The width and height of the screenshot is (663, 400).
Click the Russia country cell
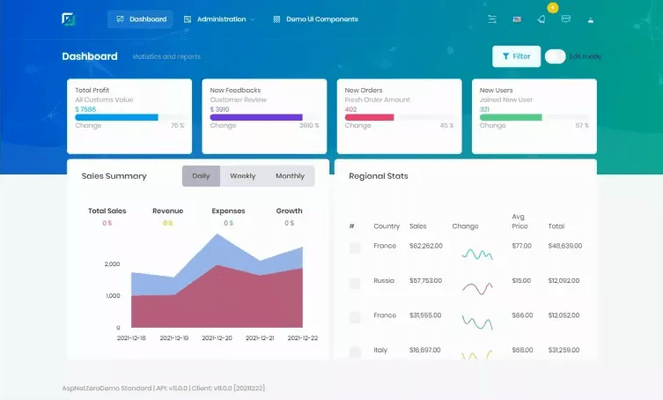click(384, 280)
